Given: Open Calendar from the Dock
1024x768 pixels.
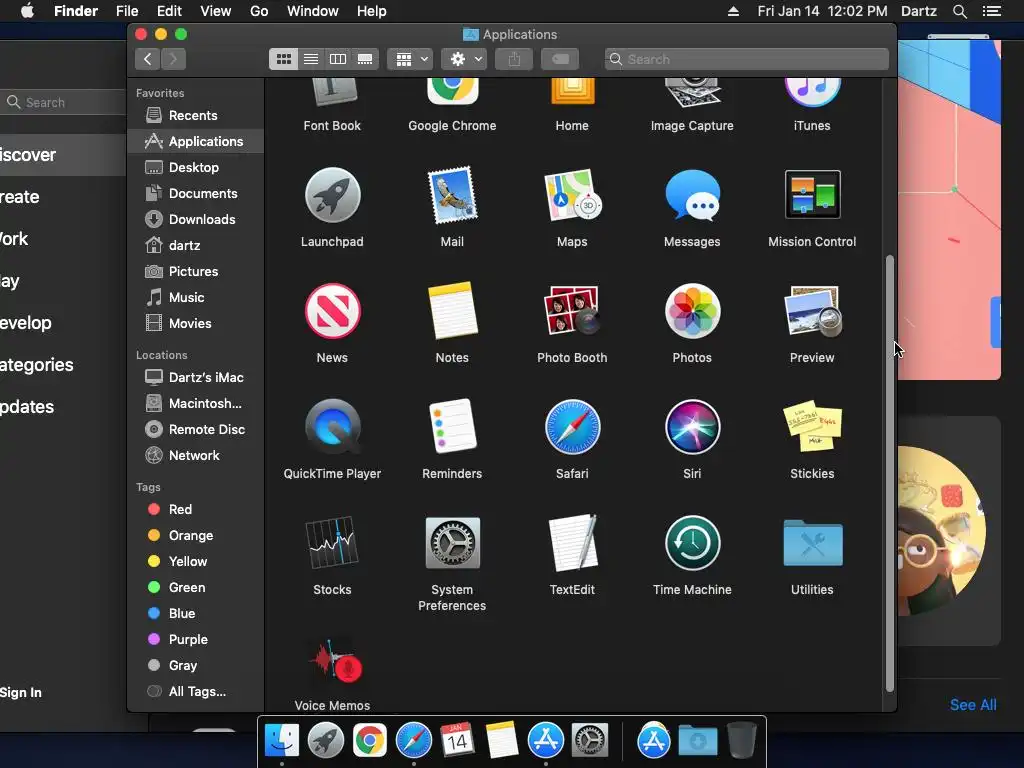Looking at the screenshot, I should coord(457,741).
